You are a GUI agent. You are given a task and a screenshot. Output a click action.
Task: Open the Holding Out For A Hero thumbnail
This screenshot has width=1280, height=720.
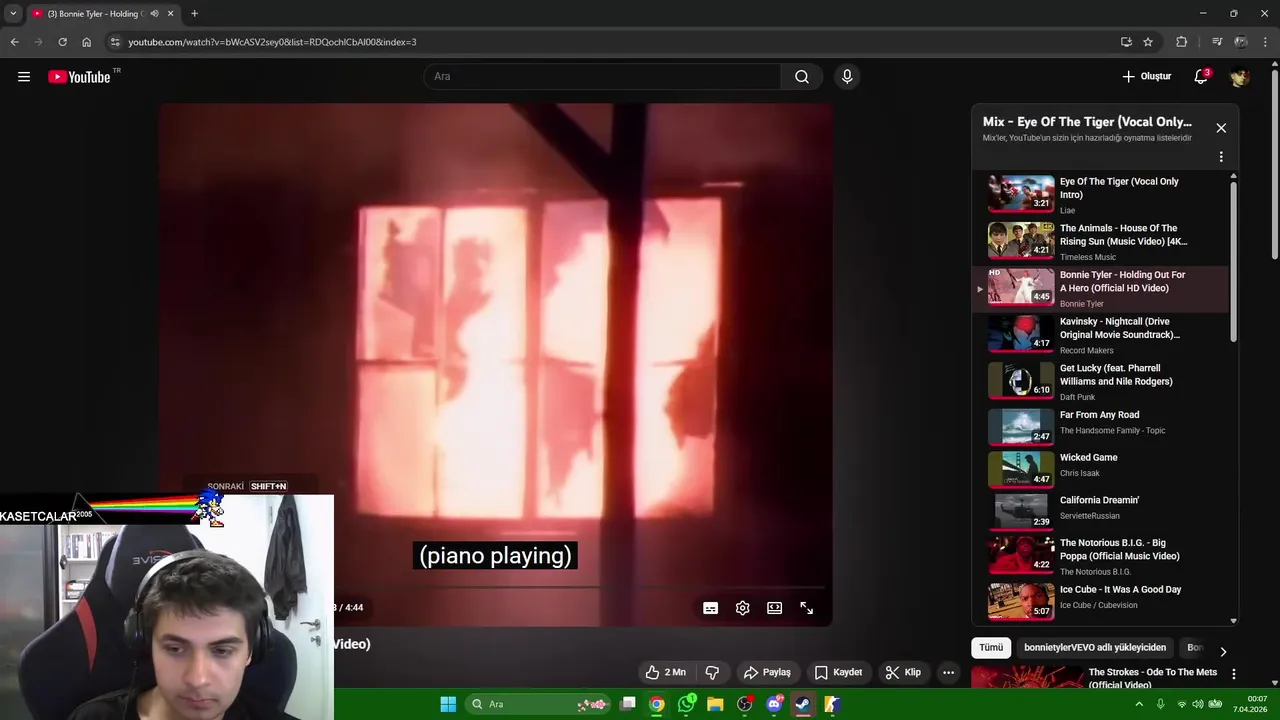point(1021,288)
